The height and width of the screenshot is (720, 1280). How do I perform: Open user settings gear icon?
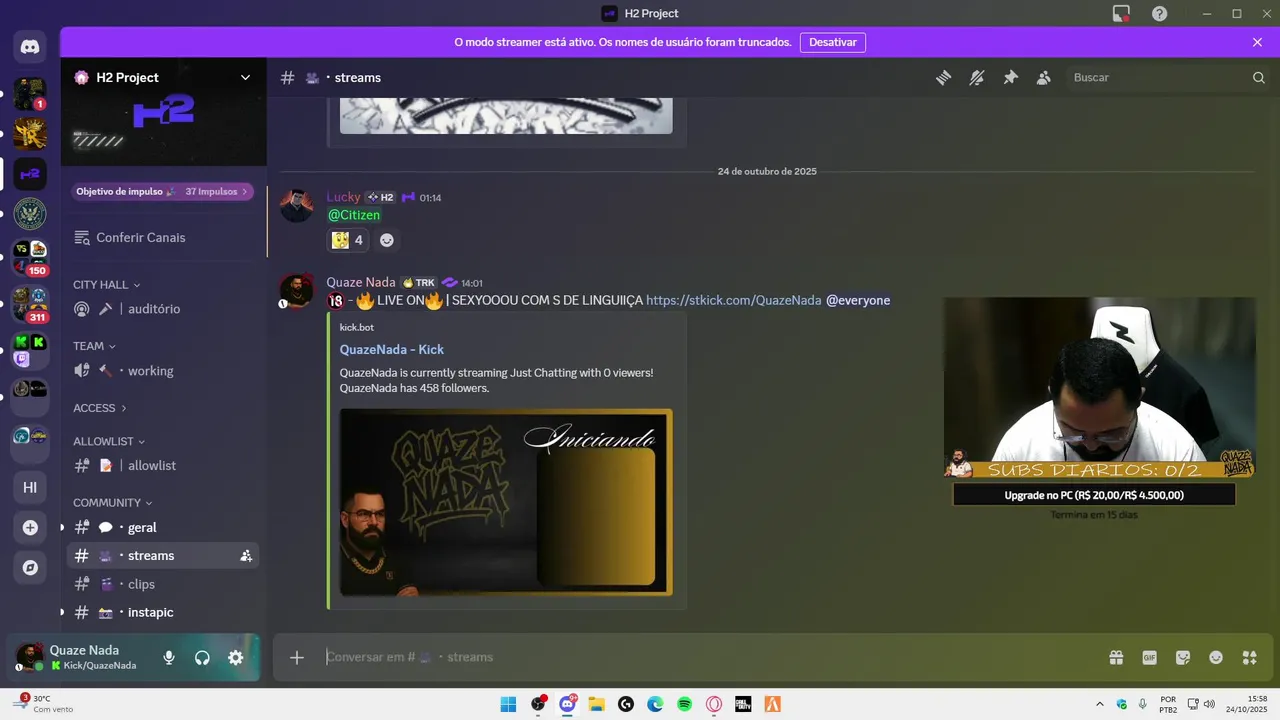(x=235, y=658)
